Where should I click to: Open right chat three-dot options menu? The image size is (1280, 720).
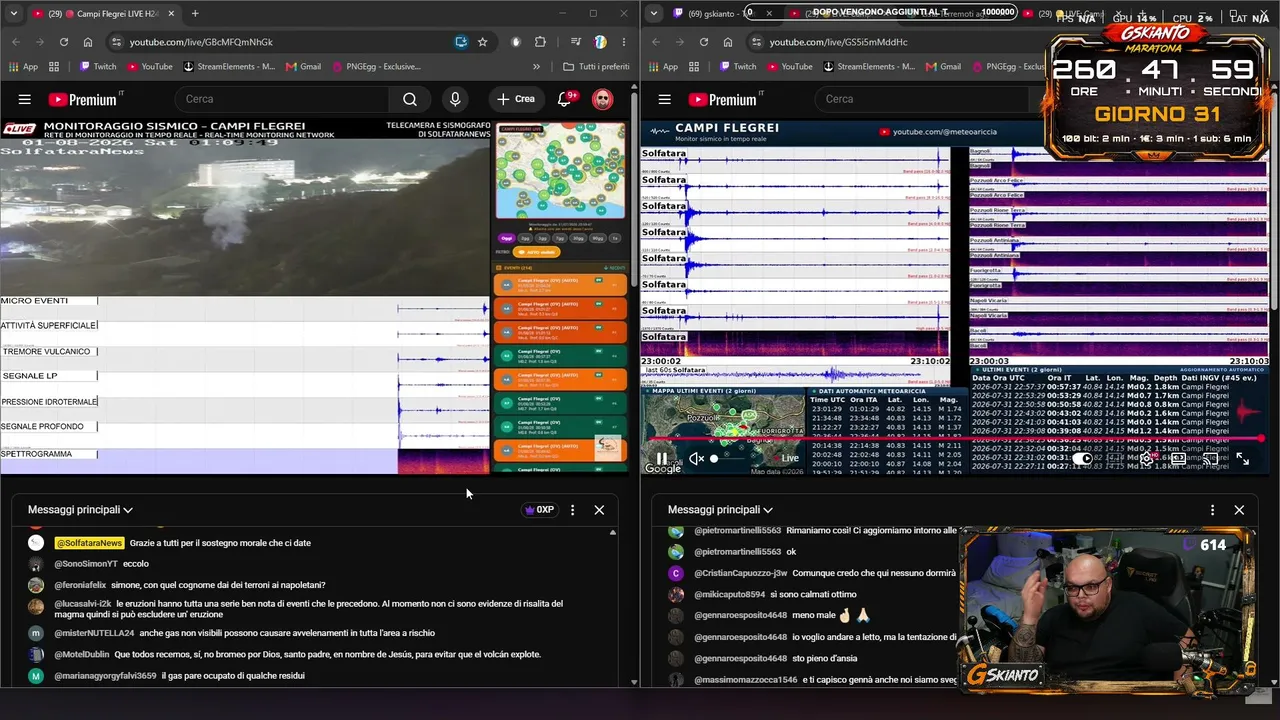tap(1212, 510)
